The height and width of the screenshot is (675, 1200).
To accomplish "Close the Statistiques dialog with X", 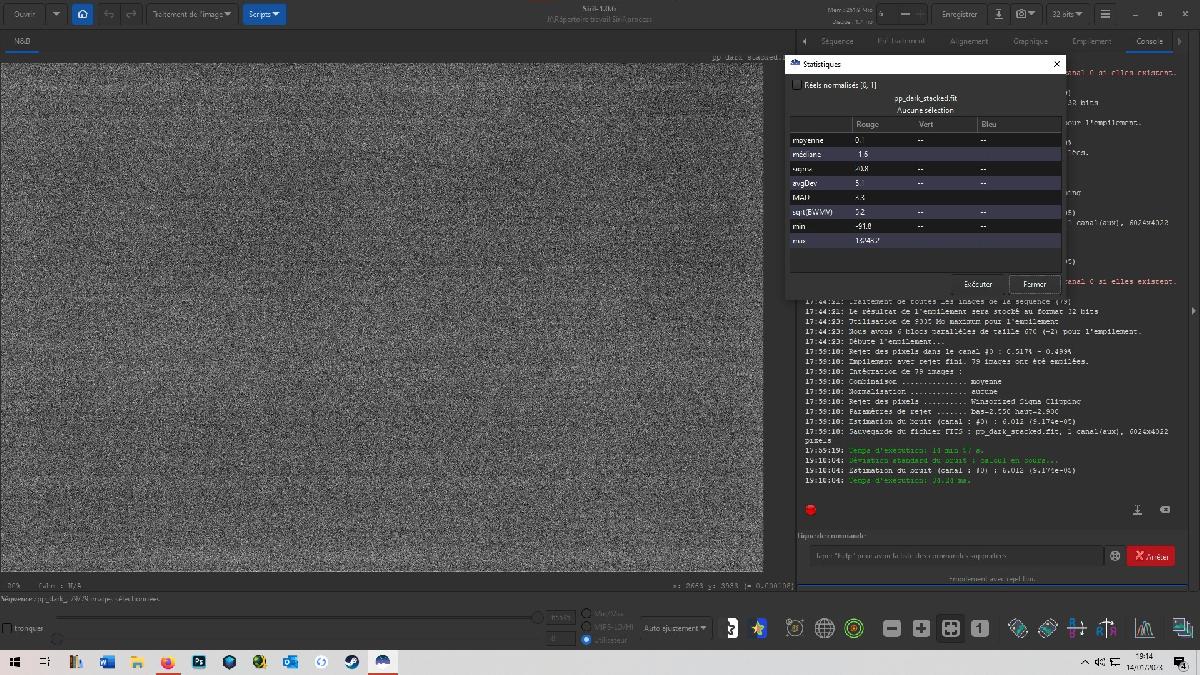I will pos(1057,64).
